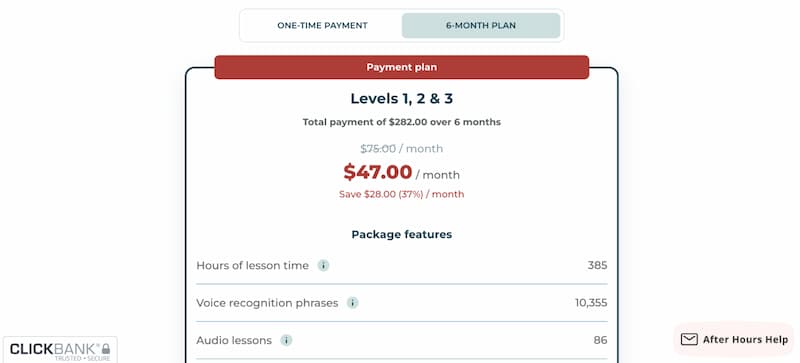Screen dimensions: 800x363
Task: Click the ClickBank trusted secure badge
Action: point(60,350)
